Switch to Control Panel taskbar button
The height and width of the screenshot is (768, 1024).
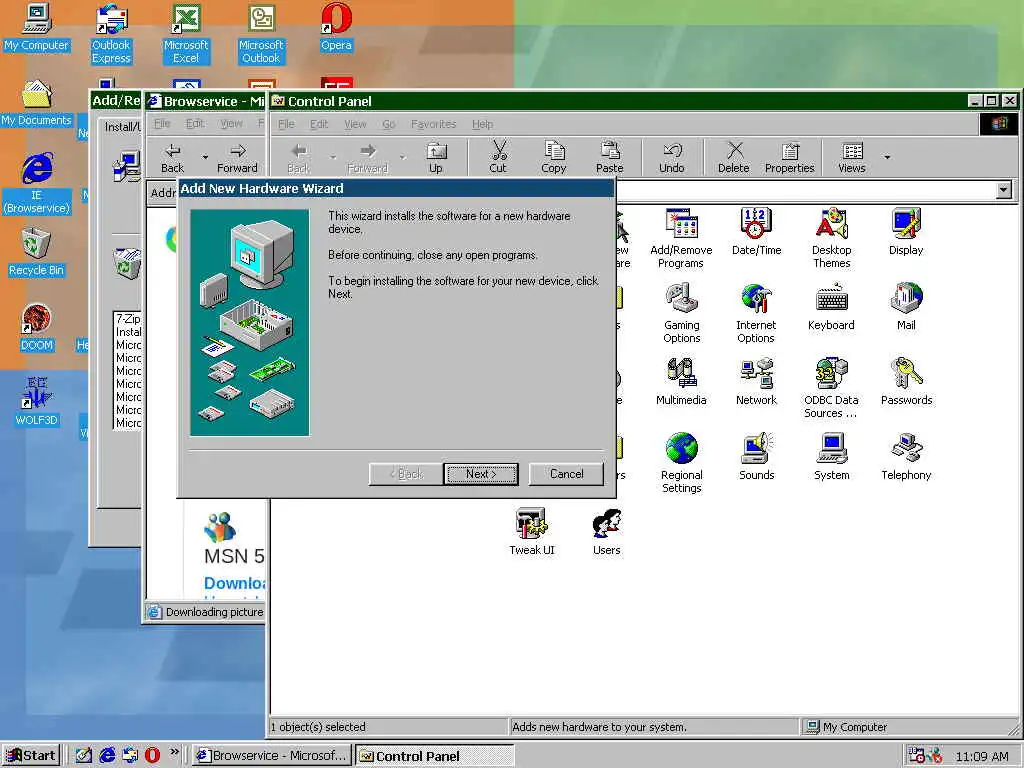click(435, 756)
